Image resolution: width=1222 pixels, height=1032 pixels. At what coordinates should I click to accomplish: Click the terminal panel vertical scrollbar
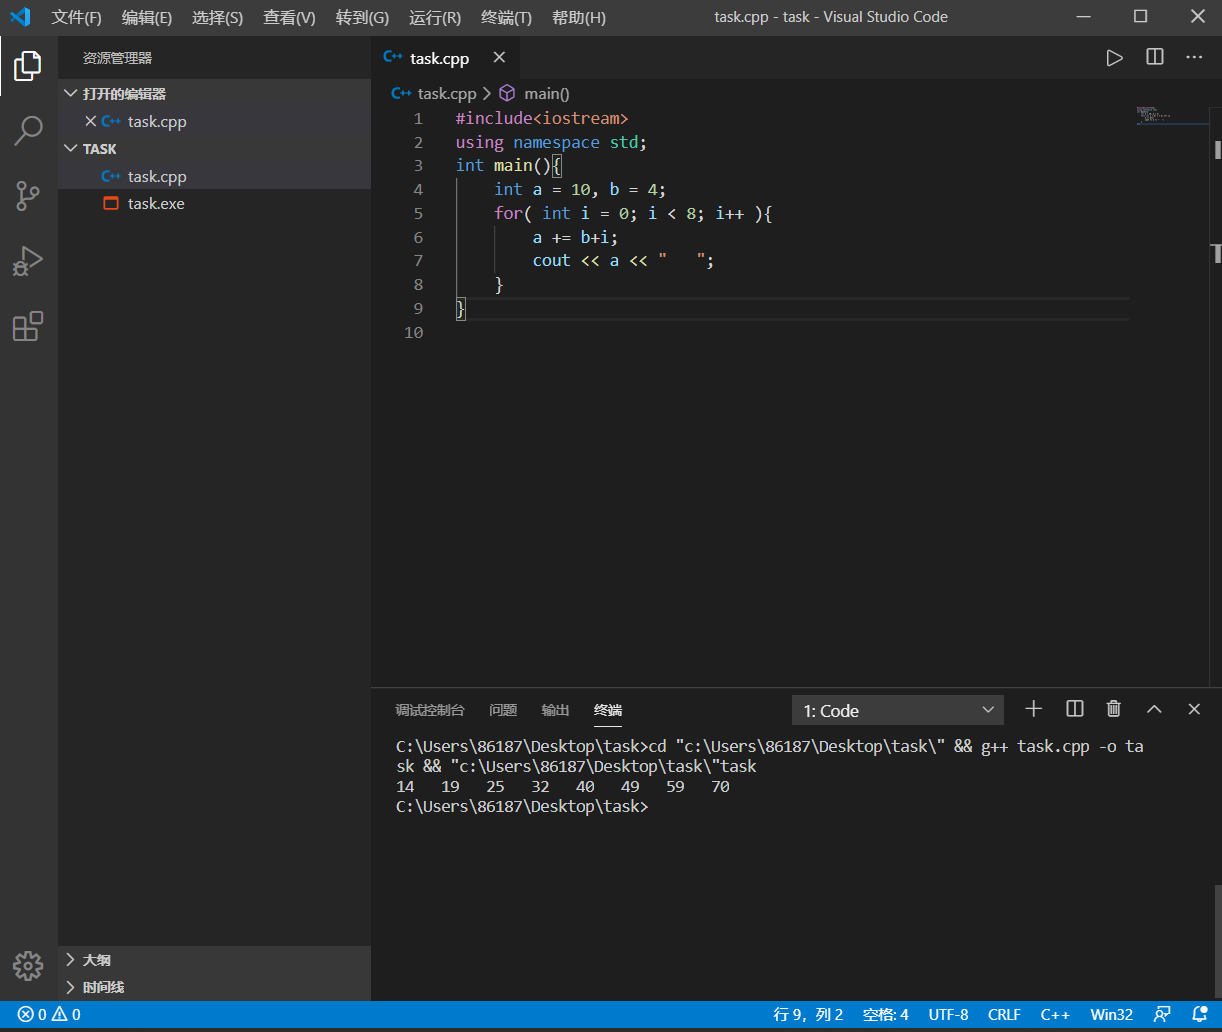(x=1216, y=940)
